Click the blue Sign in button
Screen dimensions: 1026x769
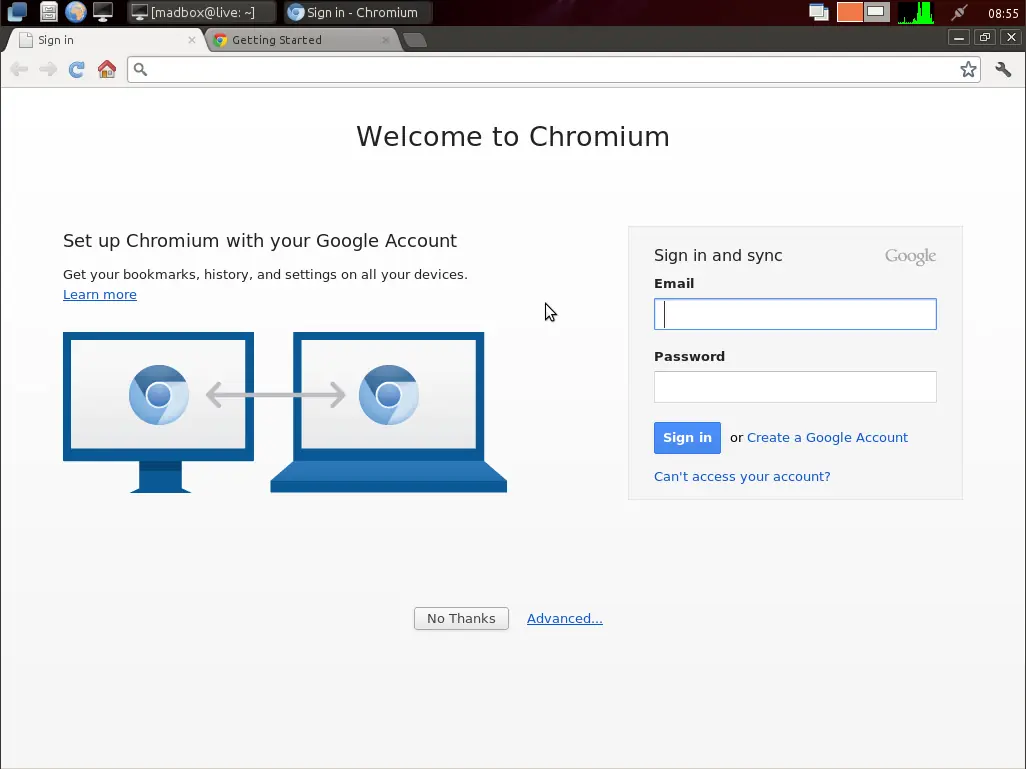click(x=687, y=438)
